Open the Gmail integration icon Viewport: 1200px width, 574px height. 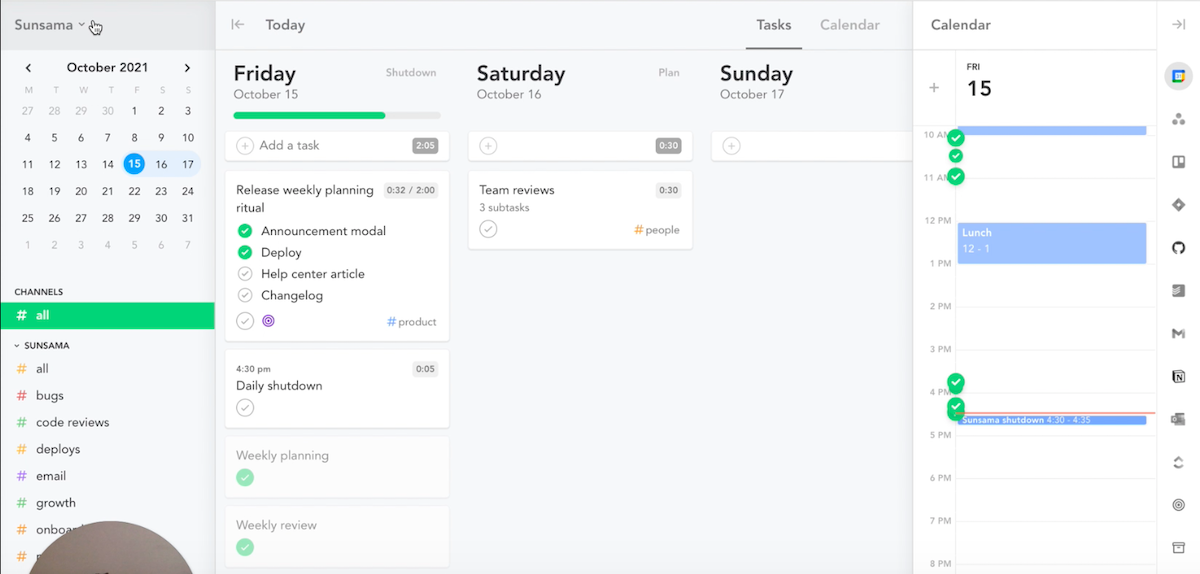tap(1178, 334)
